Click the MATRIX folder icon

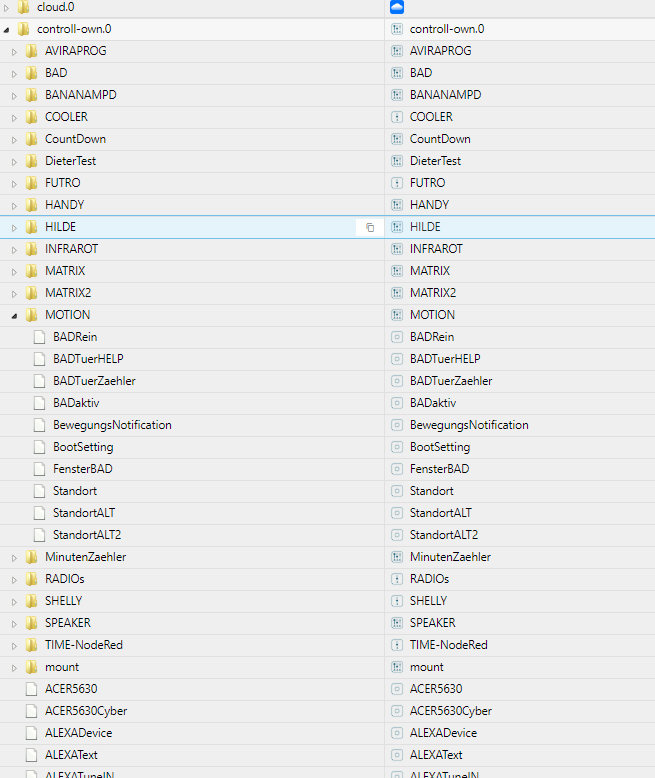31,271
